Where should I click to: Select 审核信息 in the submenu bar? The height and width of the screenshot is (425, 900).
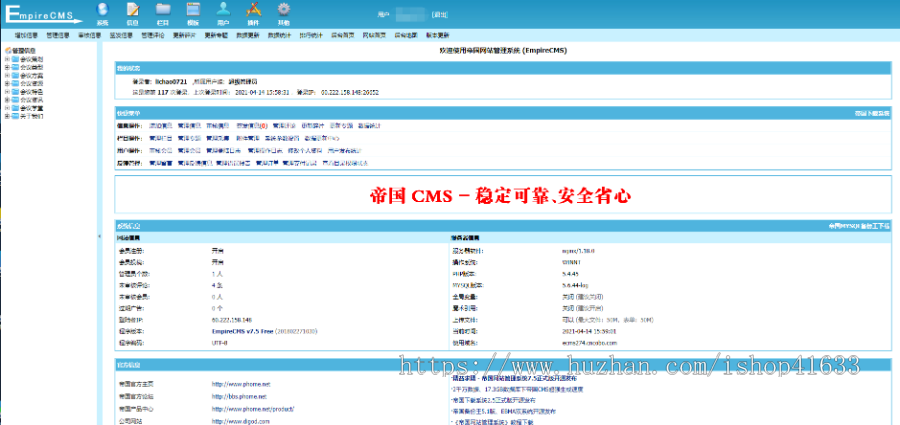[90, 35]
